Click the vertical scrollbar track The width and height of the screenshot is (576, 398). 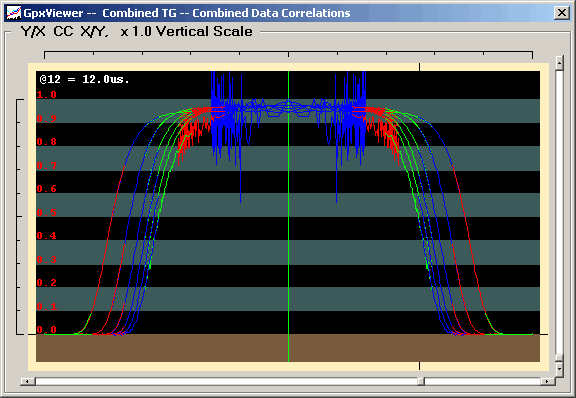tap(559, 211)
